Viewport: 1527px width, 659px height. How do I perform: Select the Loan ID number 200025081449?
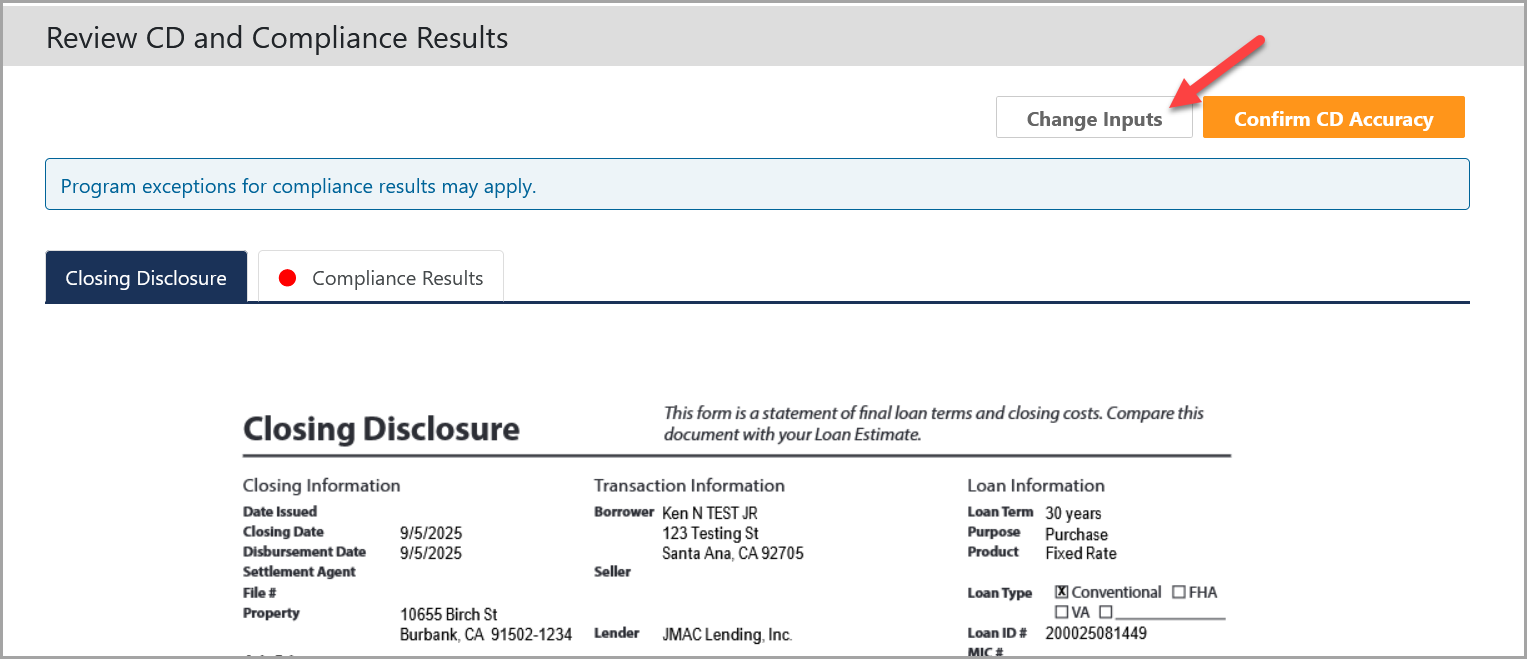1096,633
